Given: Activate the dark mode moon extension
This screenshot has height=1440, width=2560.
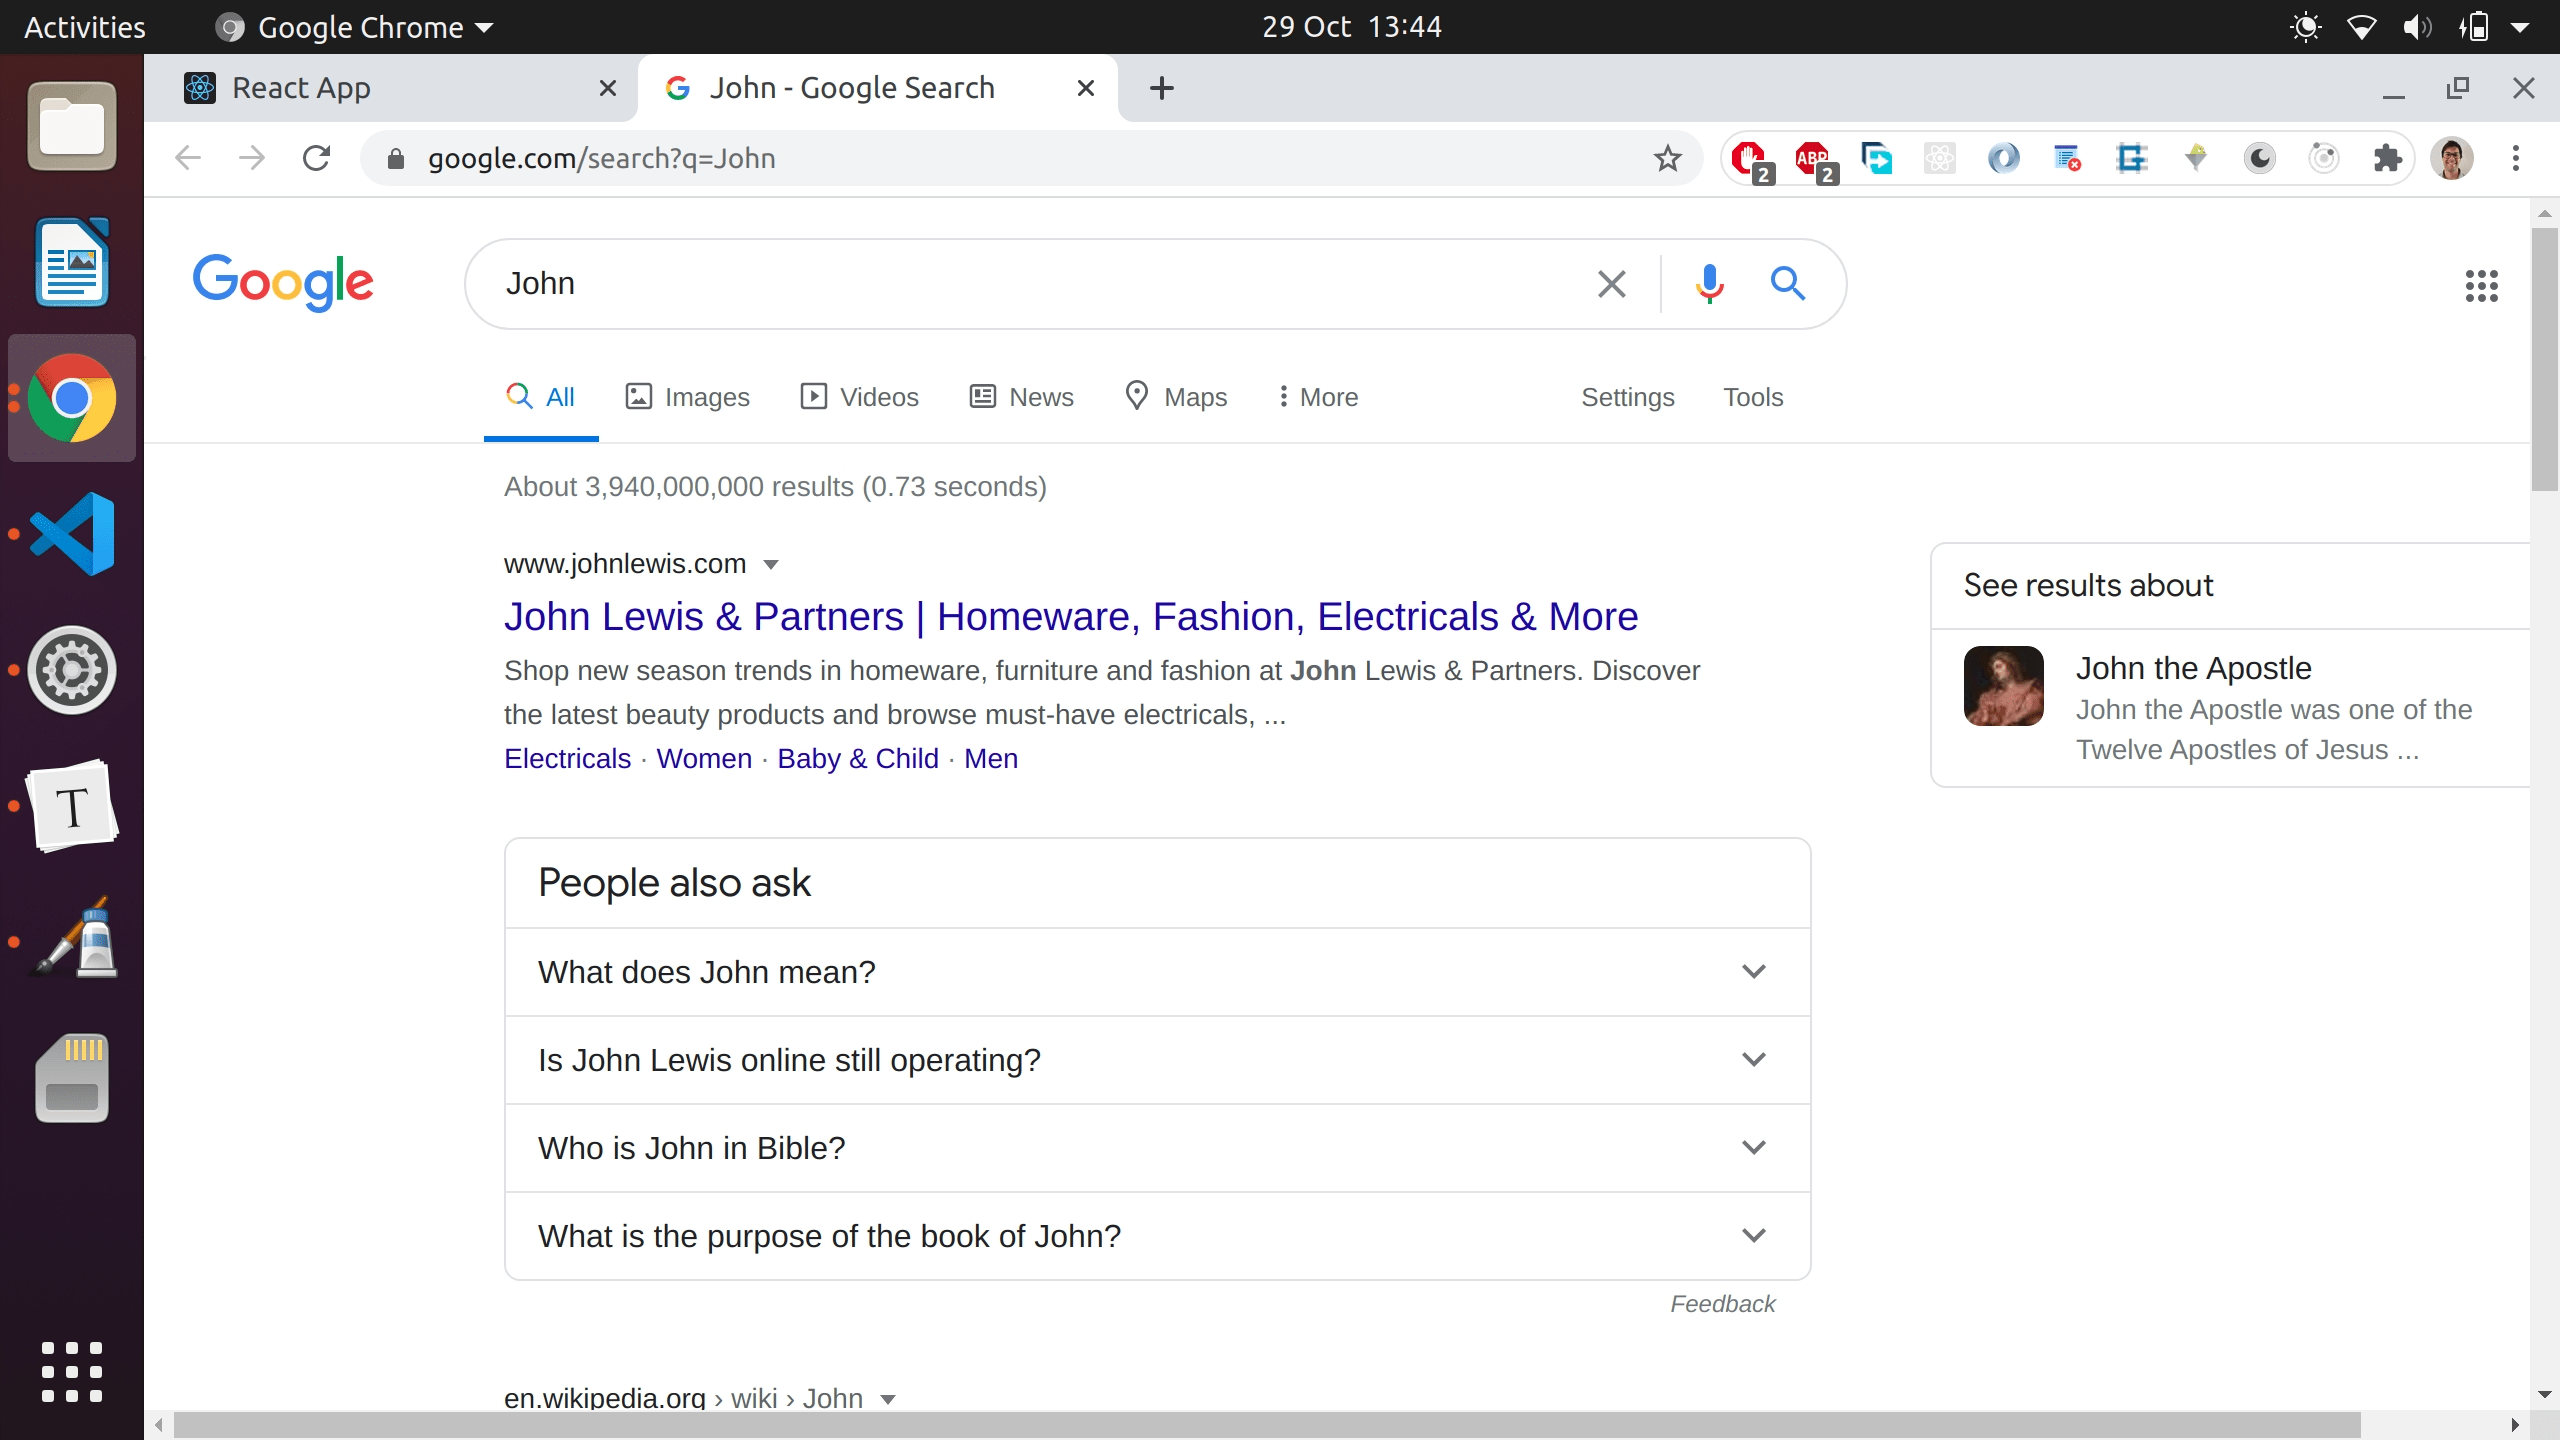Looking at the screenshot, I should tap(2258, 158).
